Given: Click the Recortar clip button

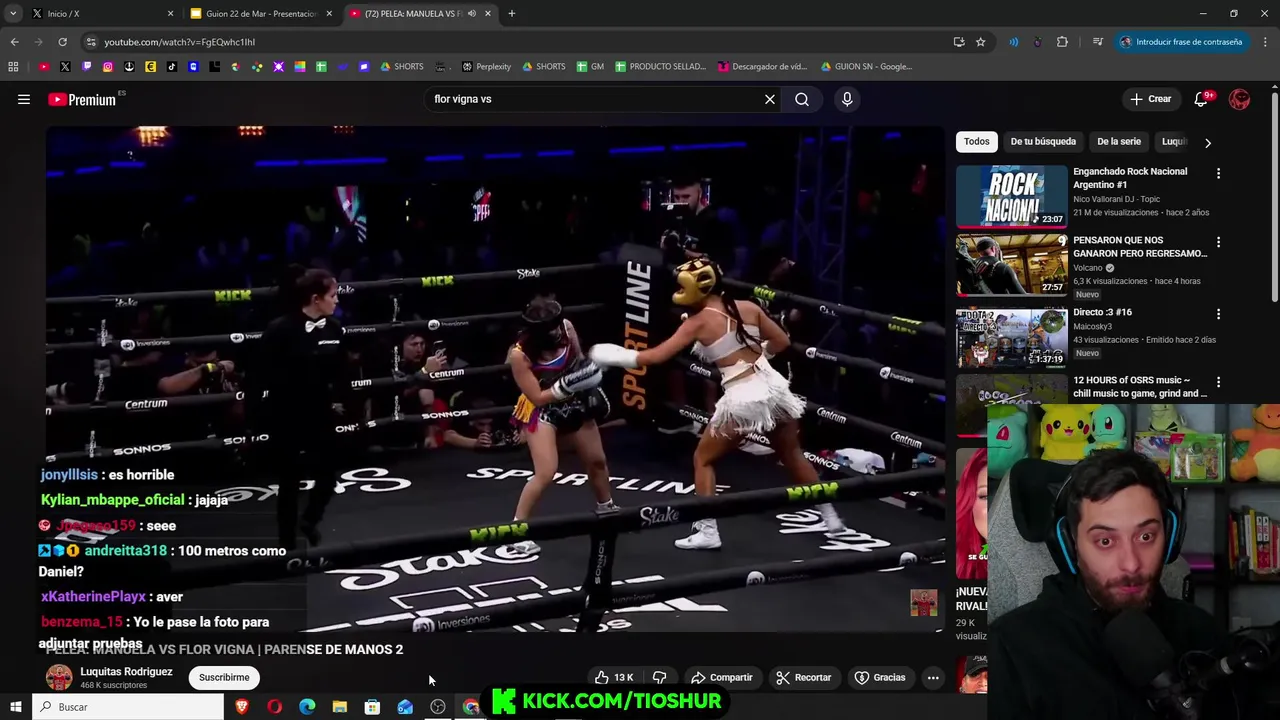Looking at the screenshot, I should [x=804, y=677].
